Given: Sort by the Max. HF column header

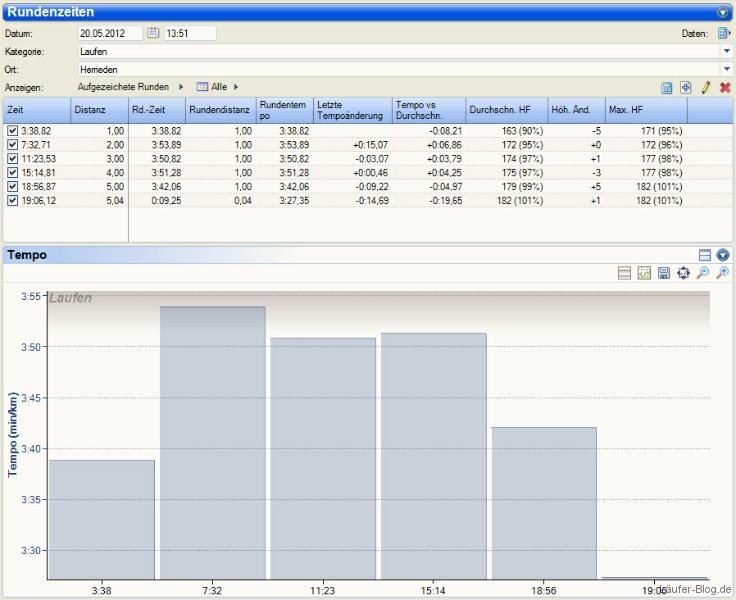Looking at the screenshot, I should pyautogui.click(x=646, y=110).
